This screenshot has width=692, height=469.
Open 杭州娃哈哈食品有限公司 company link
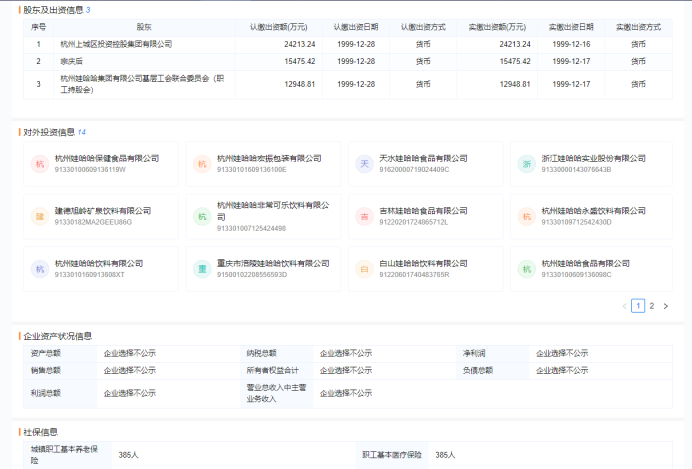[x=586, y=263]
